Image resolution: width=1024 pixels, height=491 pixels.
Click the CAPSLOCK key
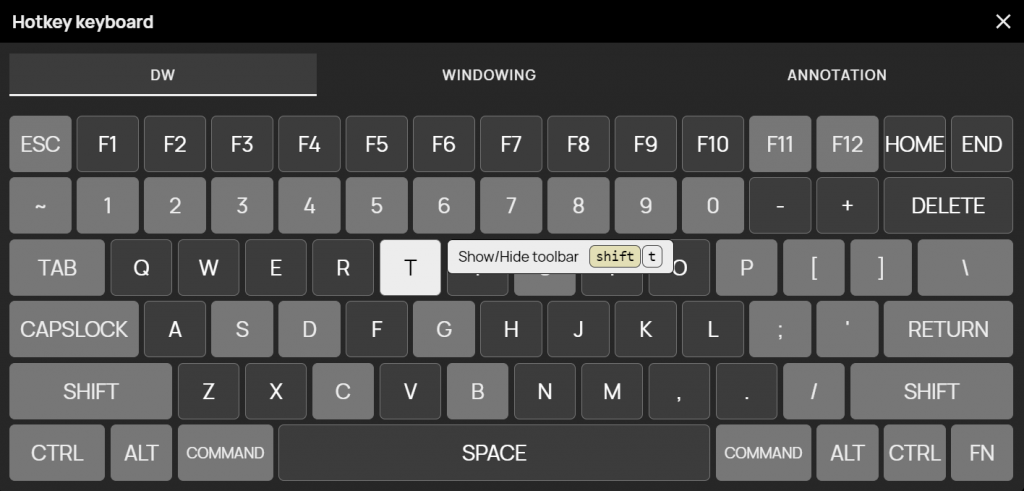coord(74,329)
